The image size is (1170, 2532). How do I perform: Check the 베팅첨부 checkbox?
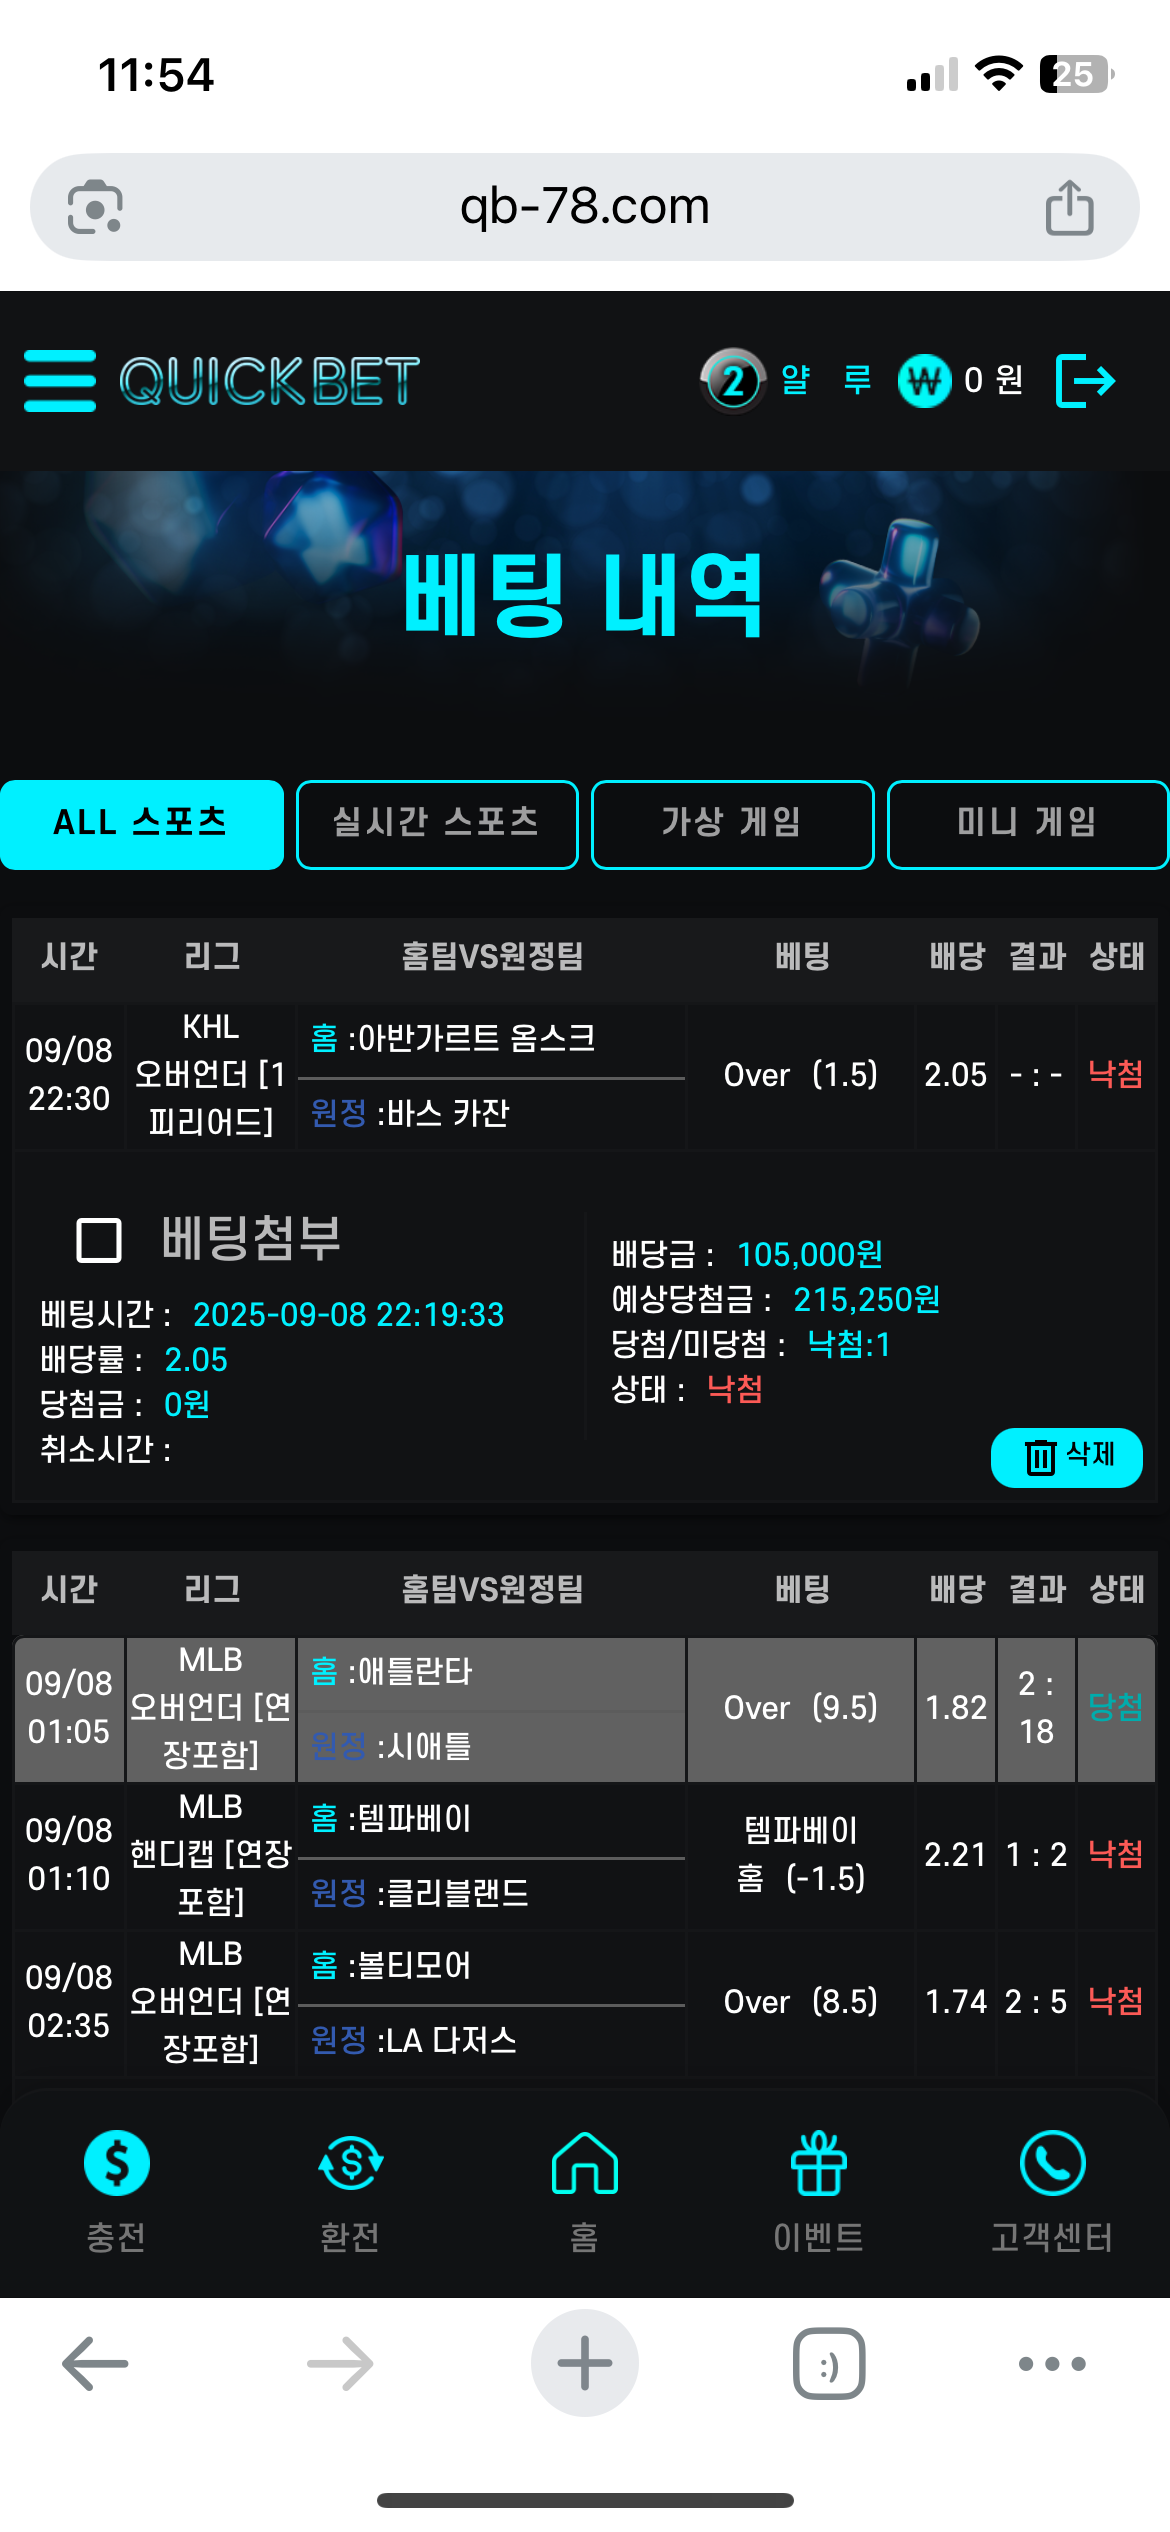click(x=99, y=1240)
